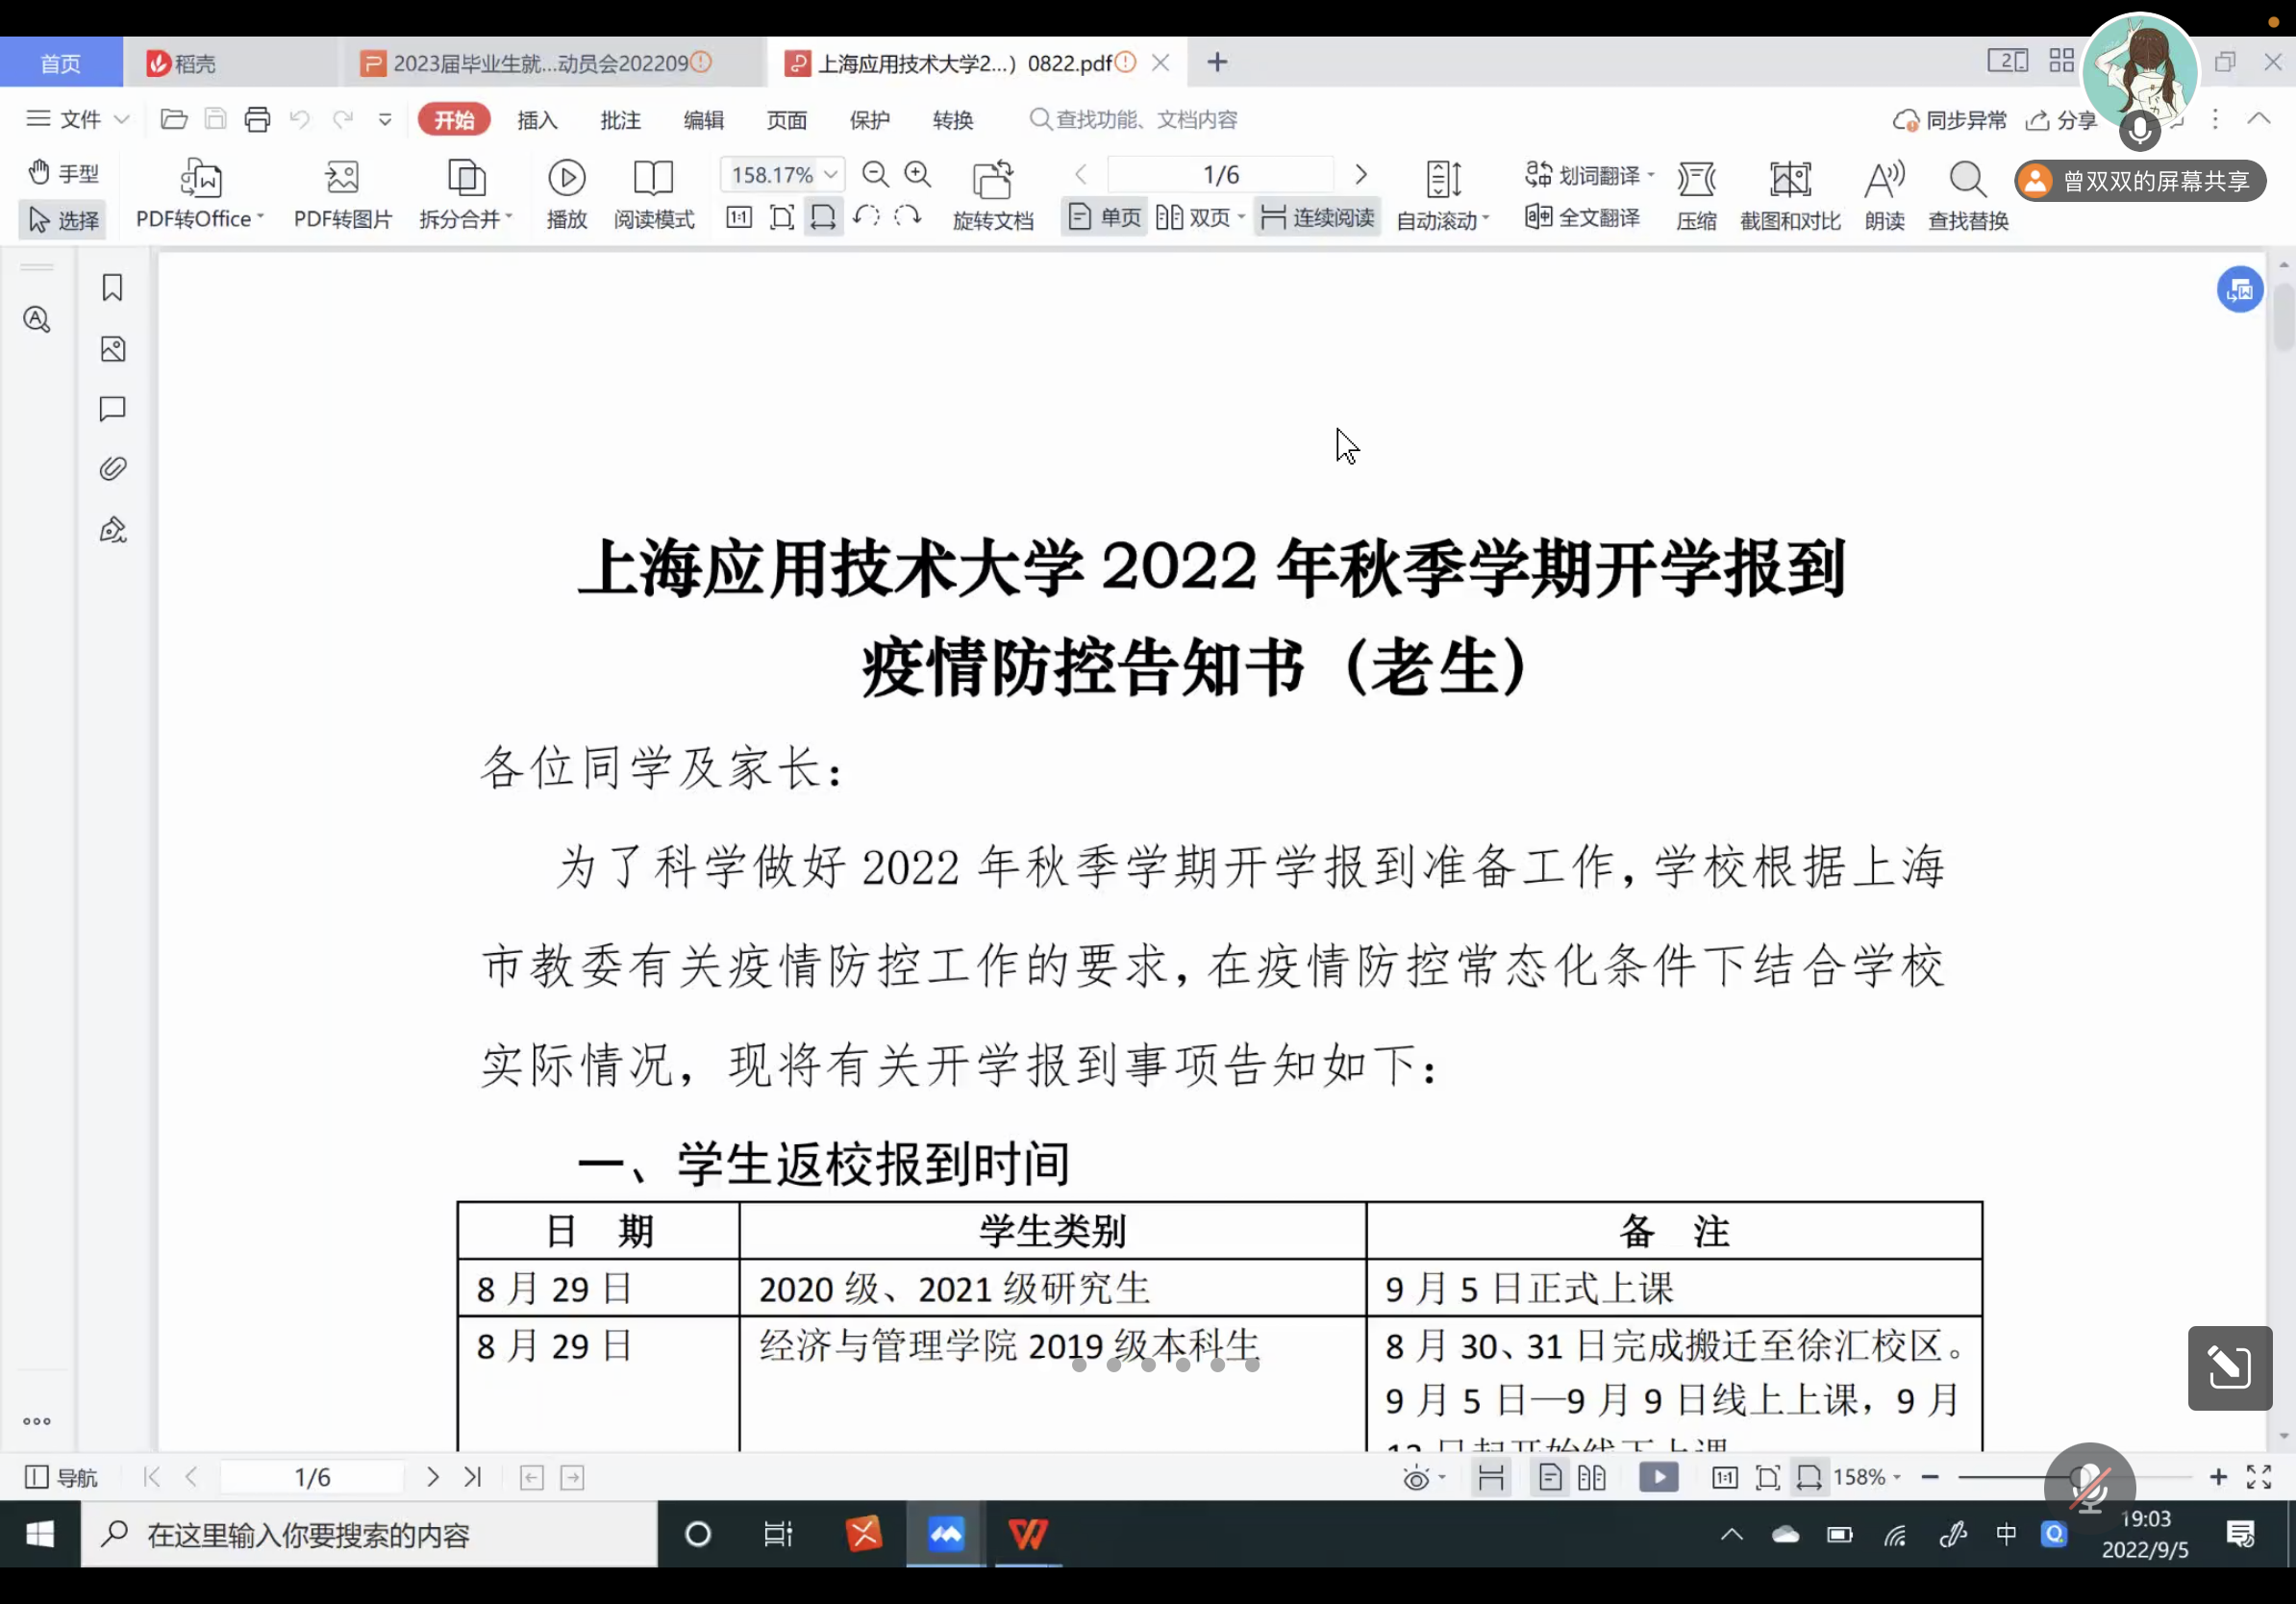Open annotations comment panel in sidebar
The height and width of the screenshot is (1604, 2296).
click(x=112, y=408)
